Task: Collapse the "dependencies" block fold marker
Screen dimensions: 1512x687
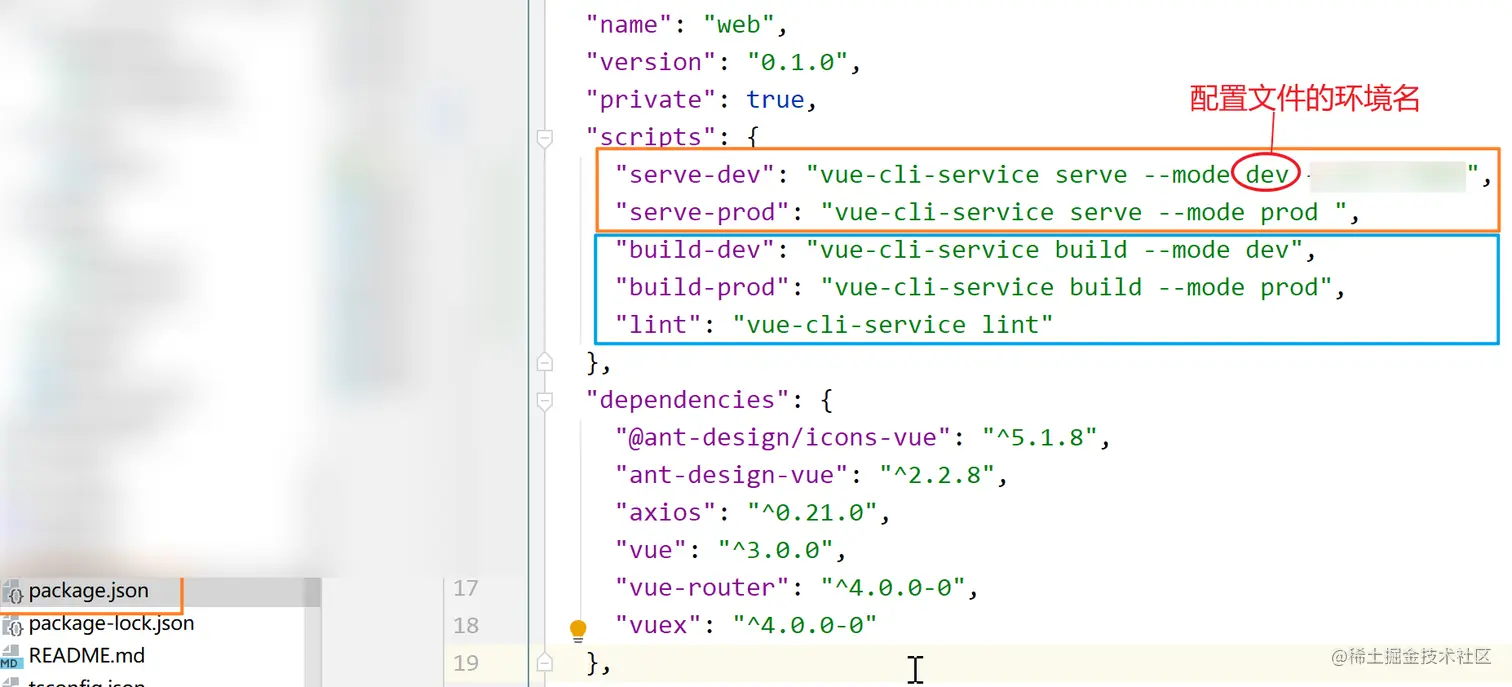Action: (x=544, y=401)
